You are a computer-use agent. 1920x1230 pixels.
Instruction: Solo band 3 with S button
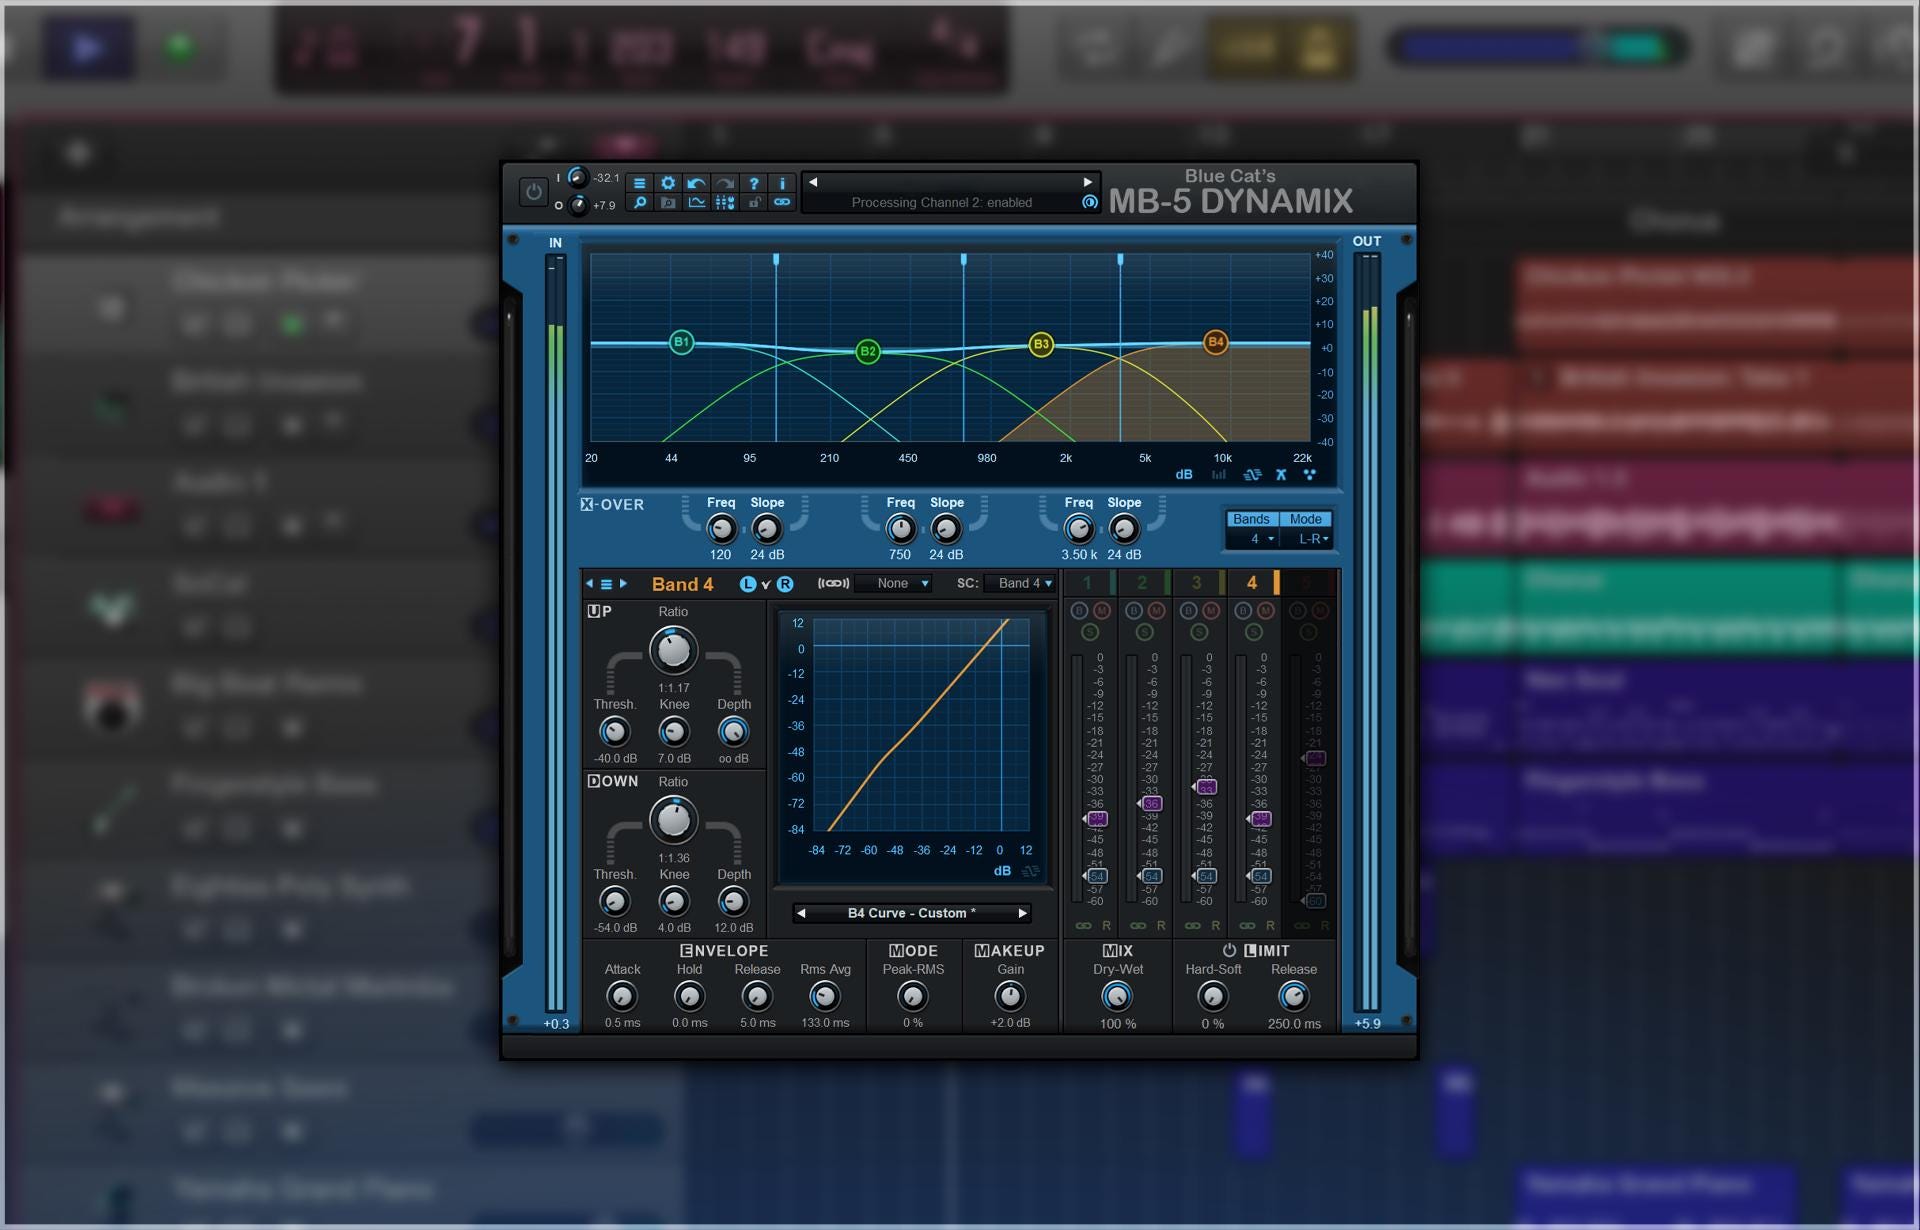(x=1199, y=632)
